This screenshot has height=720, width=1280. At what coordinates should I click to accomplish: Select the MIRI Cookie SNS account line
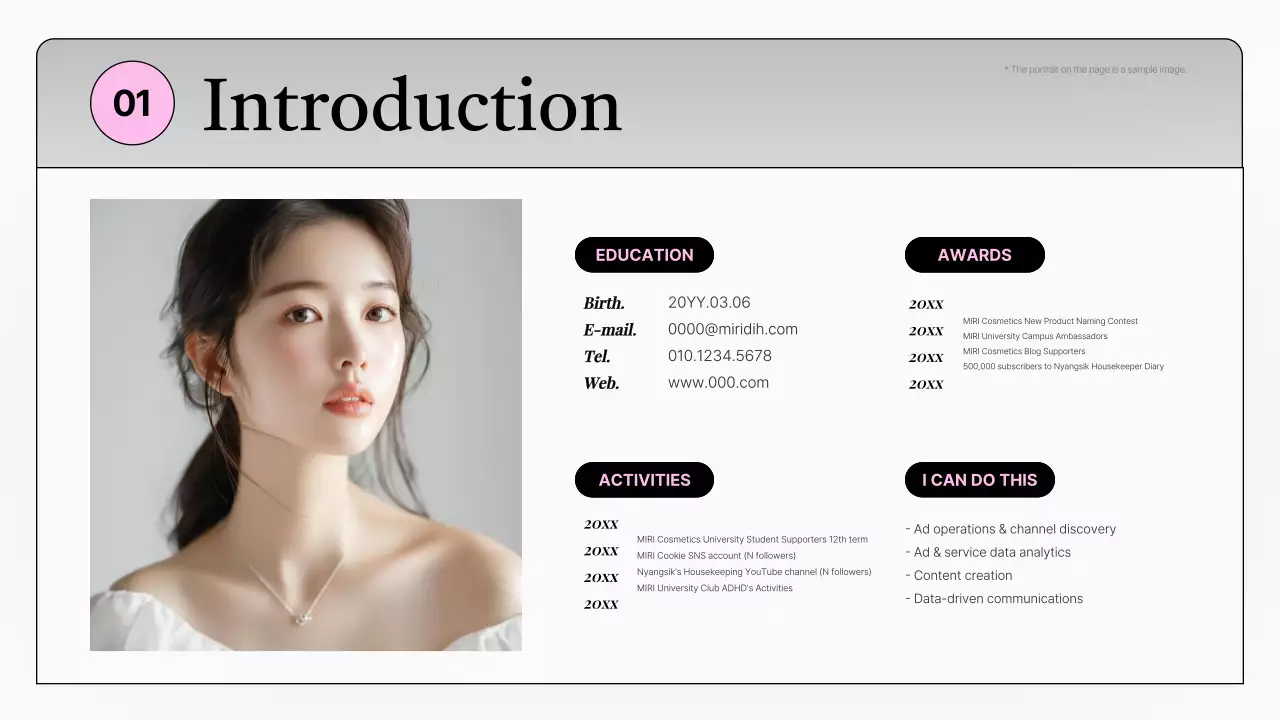[716, 556]
